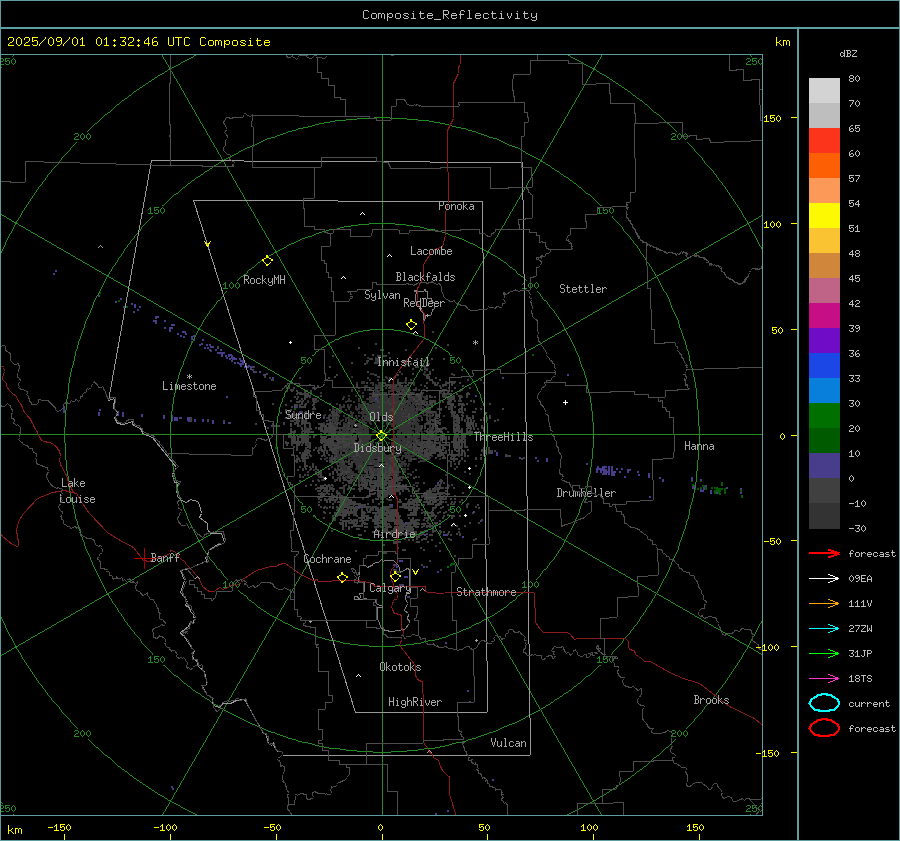Select the Innisfail city label
This screenshot has height=841, width=900.
pos(403,362)
